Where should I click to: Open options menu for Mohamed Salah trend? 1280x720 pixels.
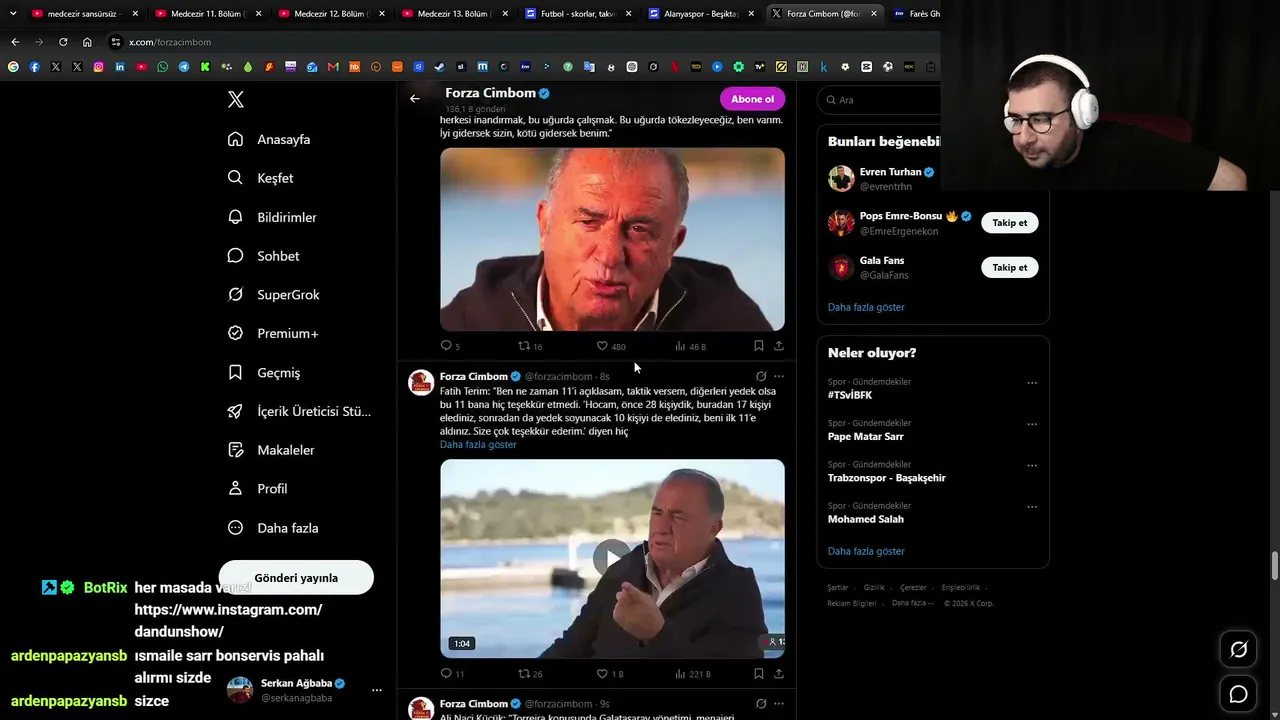(x=1032, y=507)
